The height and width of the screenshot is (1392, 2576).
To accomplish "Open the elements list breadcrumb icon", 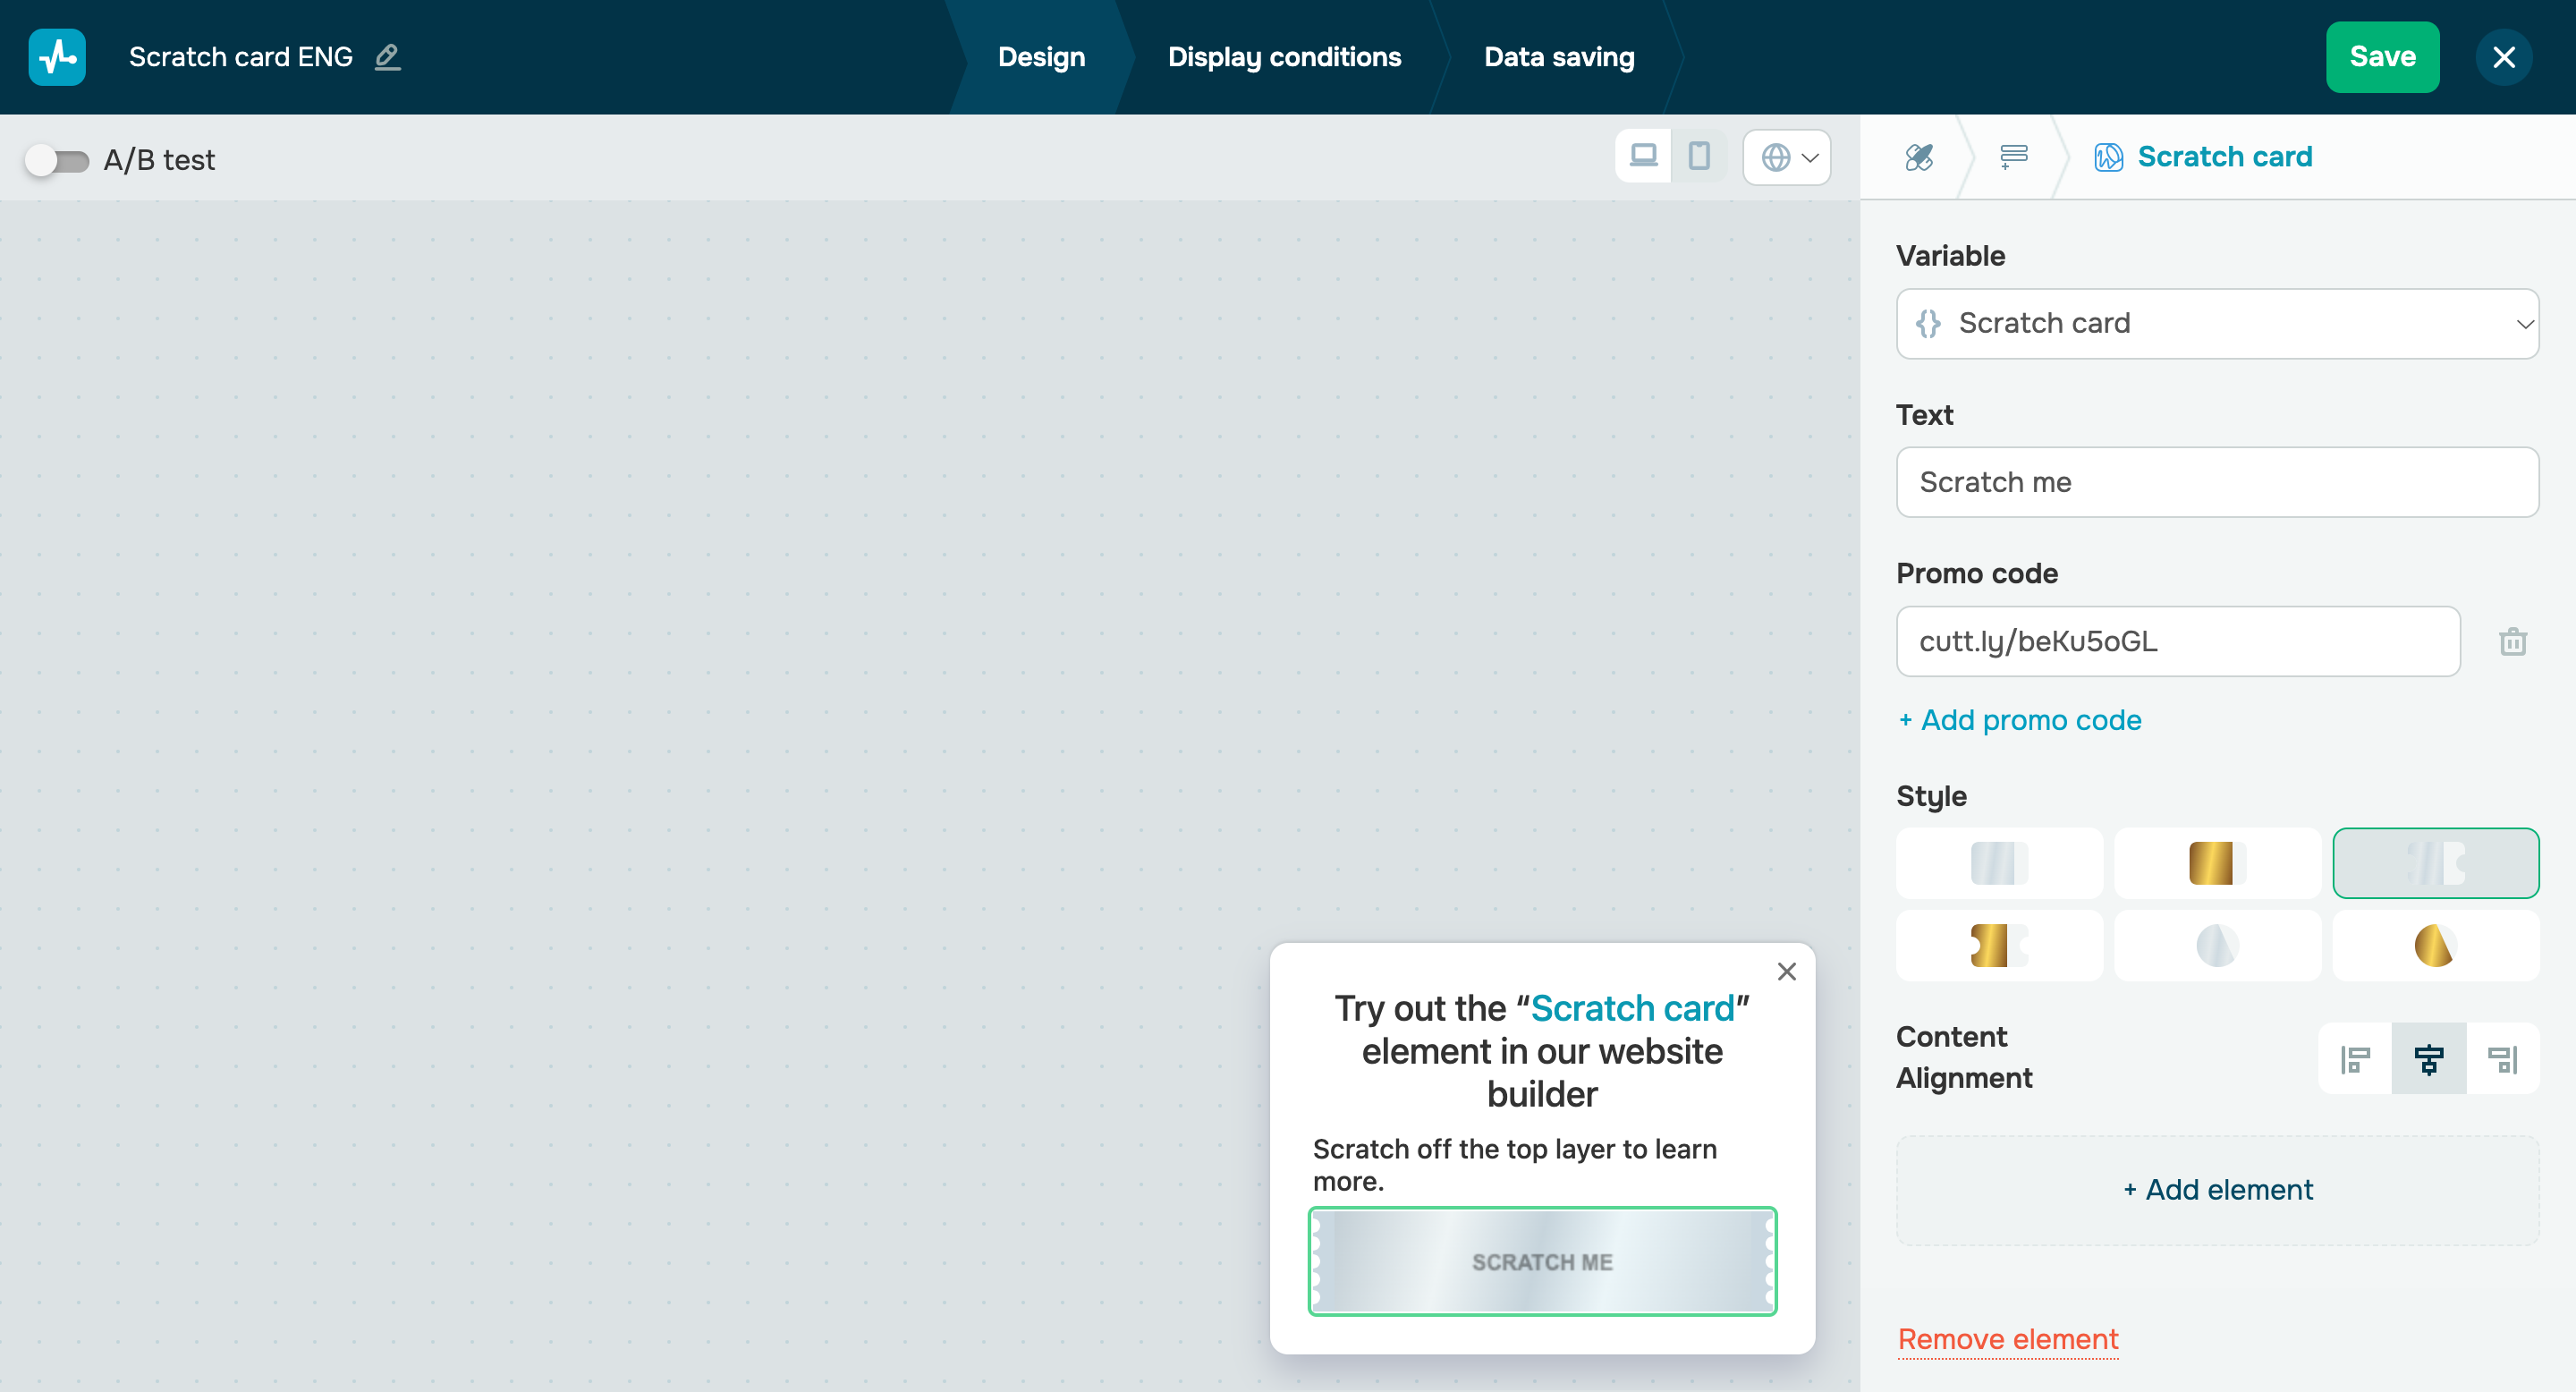I will [2013, 157].
